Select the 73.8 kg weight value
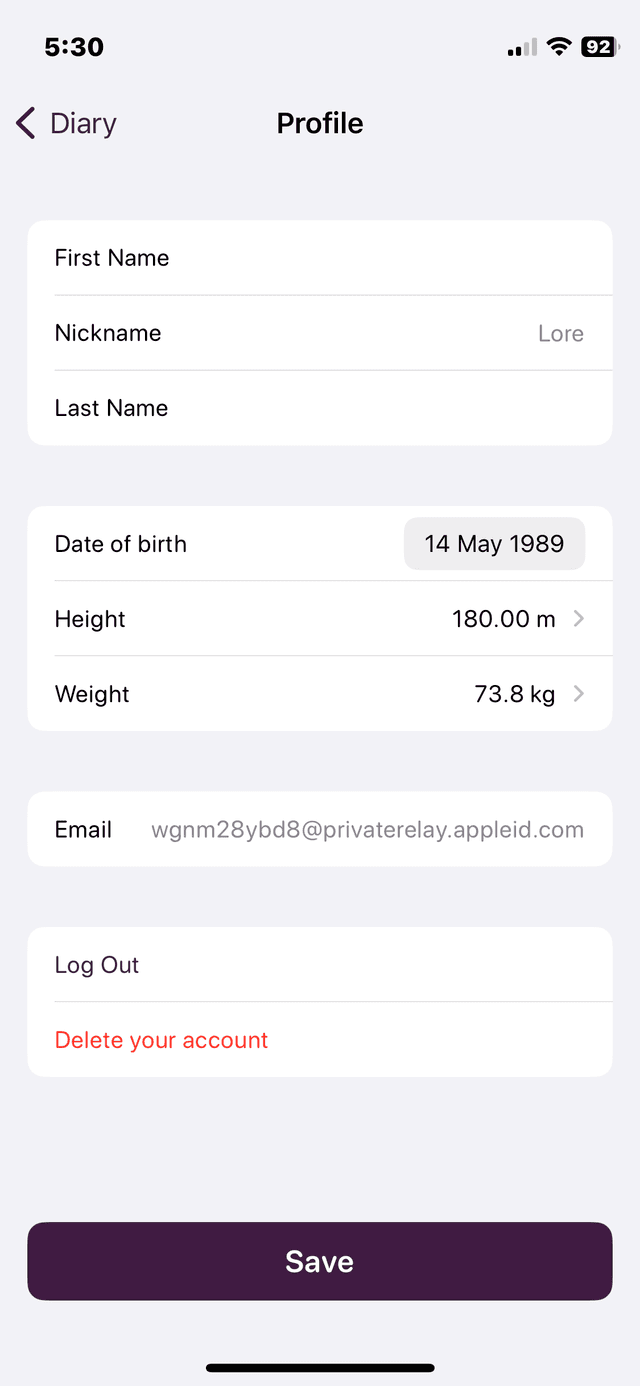 tap(514, 694)
